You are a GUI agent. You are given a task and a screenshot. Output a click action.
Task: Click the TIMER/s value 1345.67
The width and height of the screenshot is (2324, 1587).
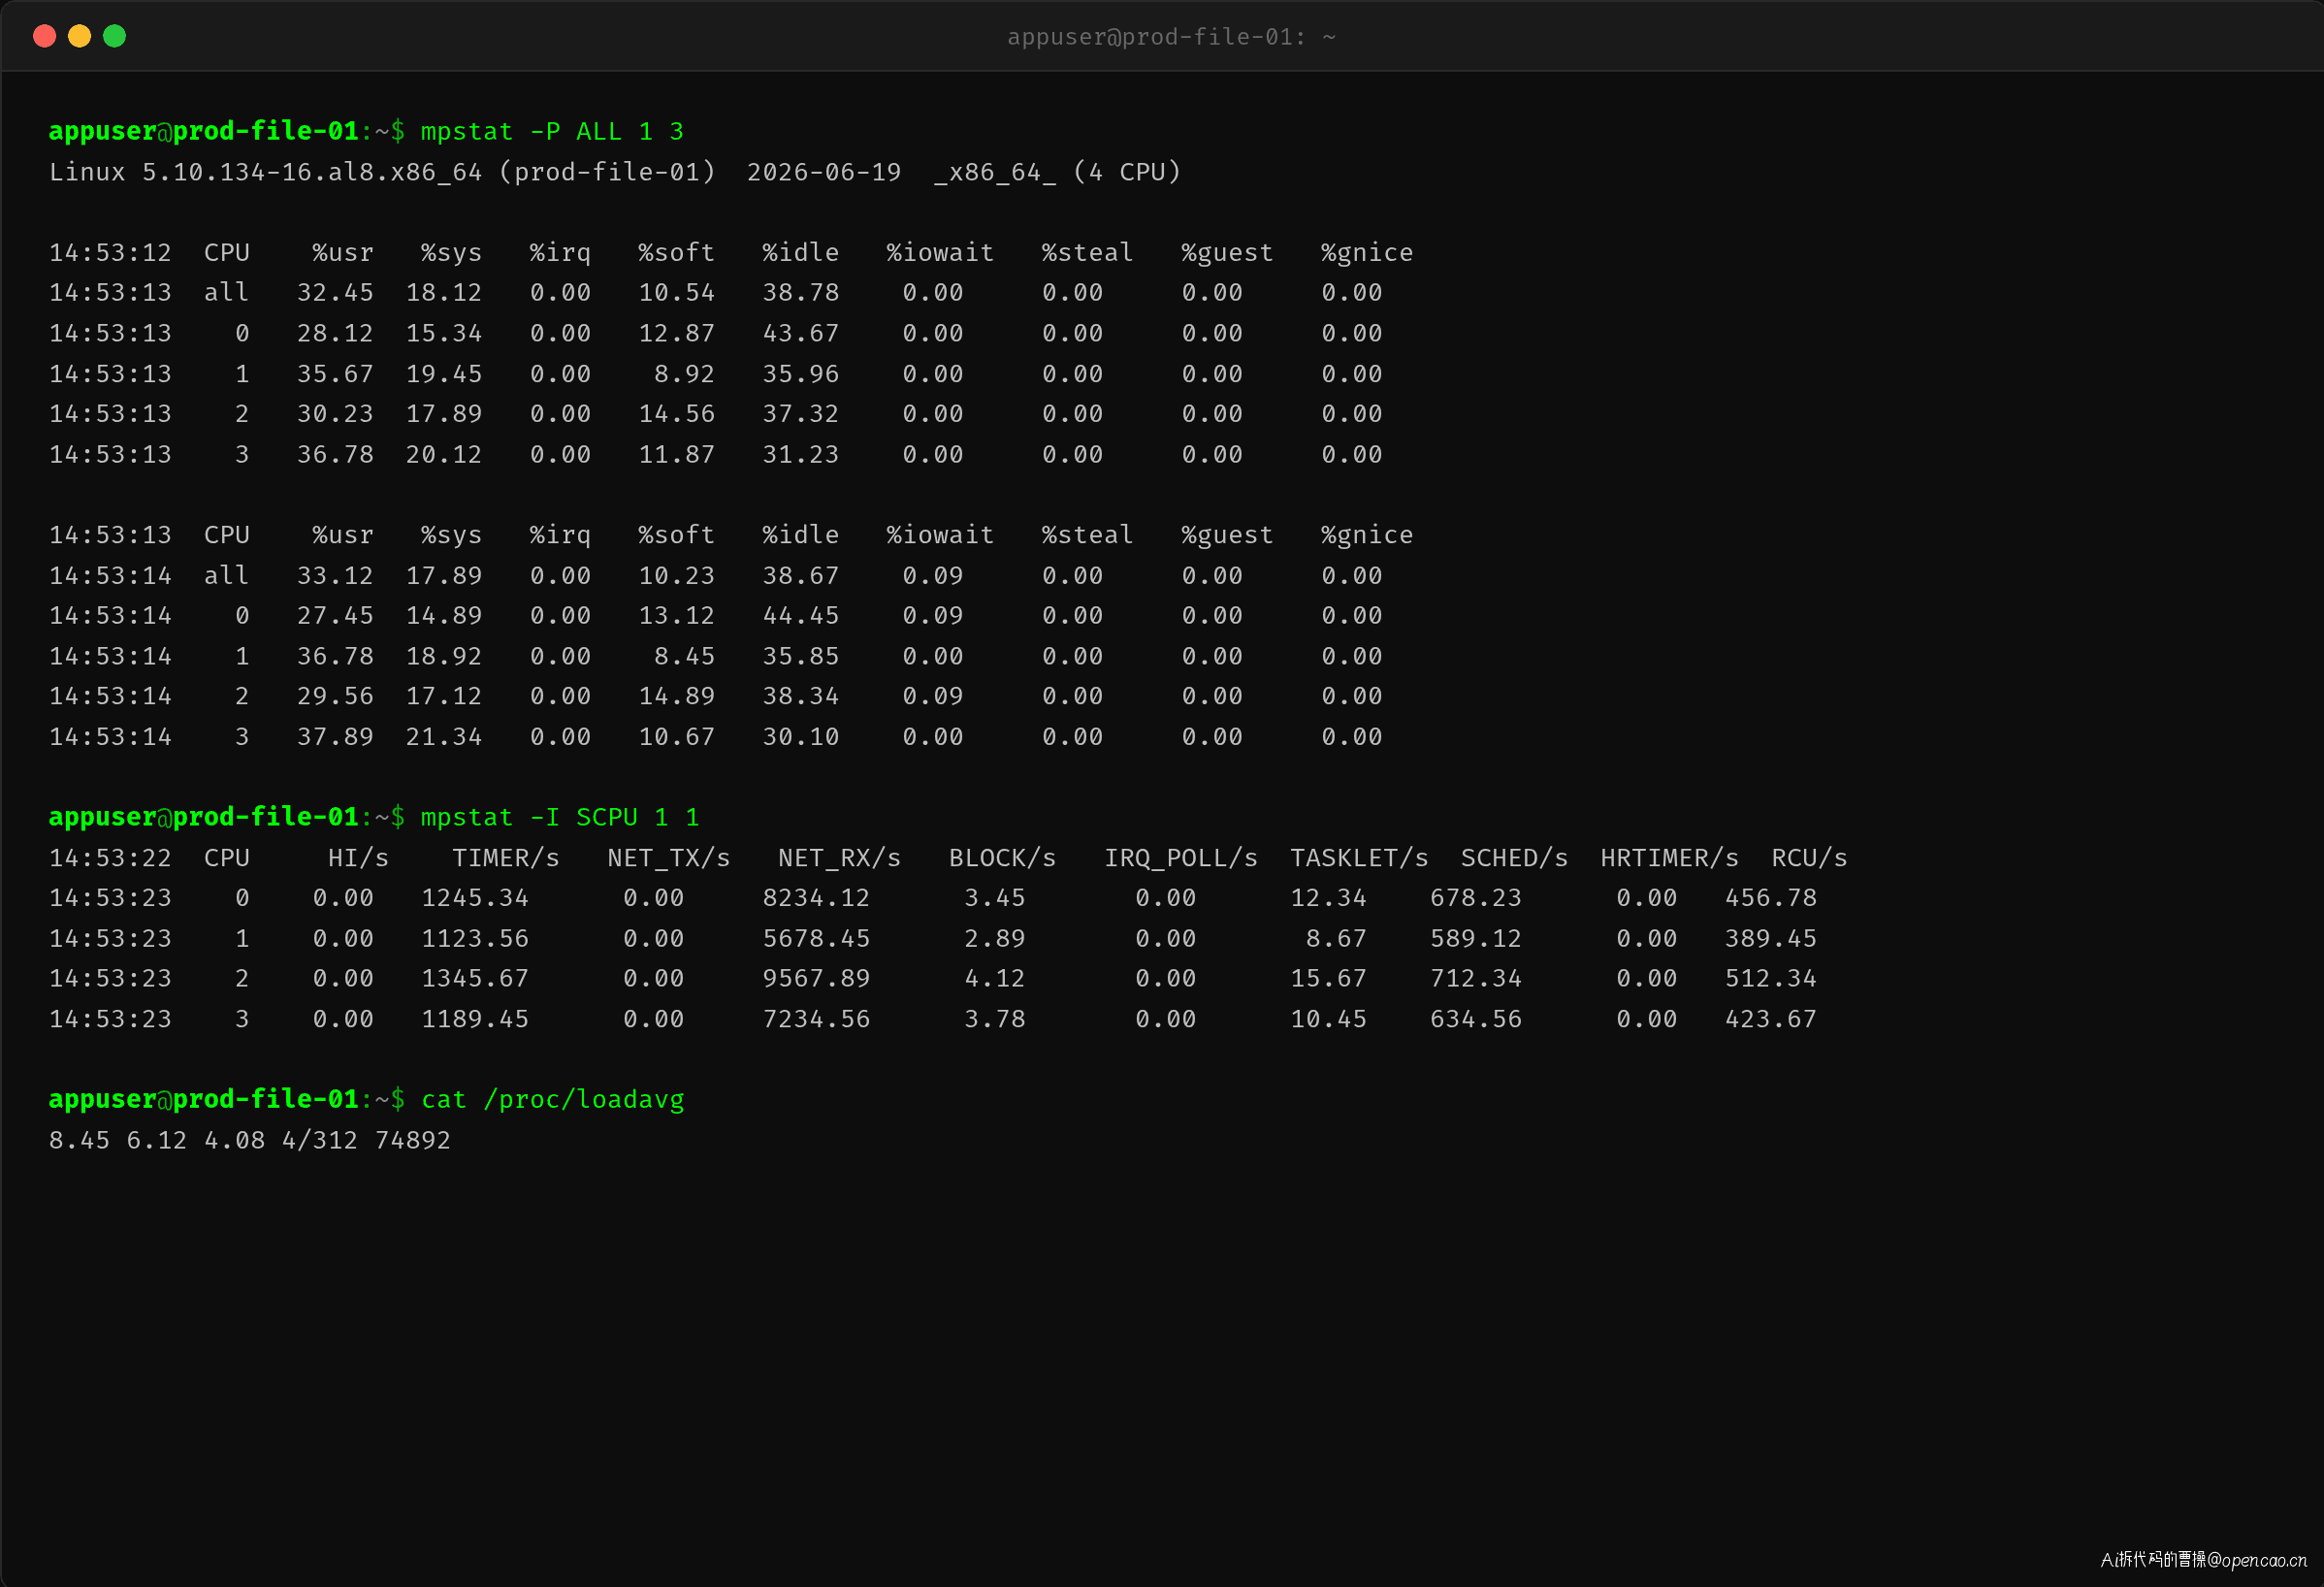point(475,979)
